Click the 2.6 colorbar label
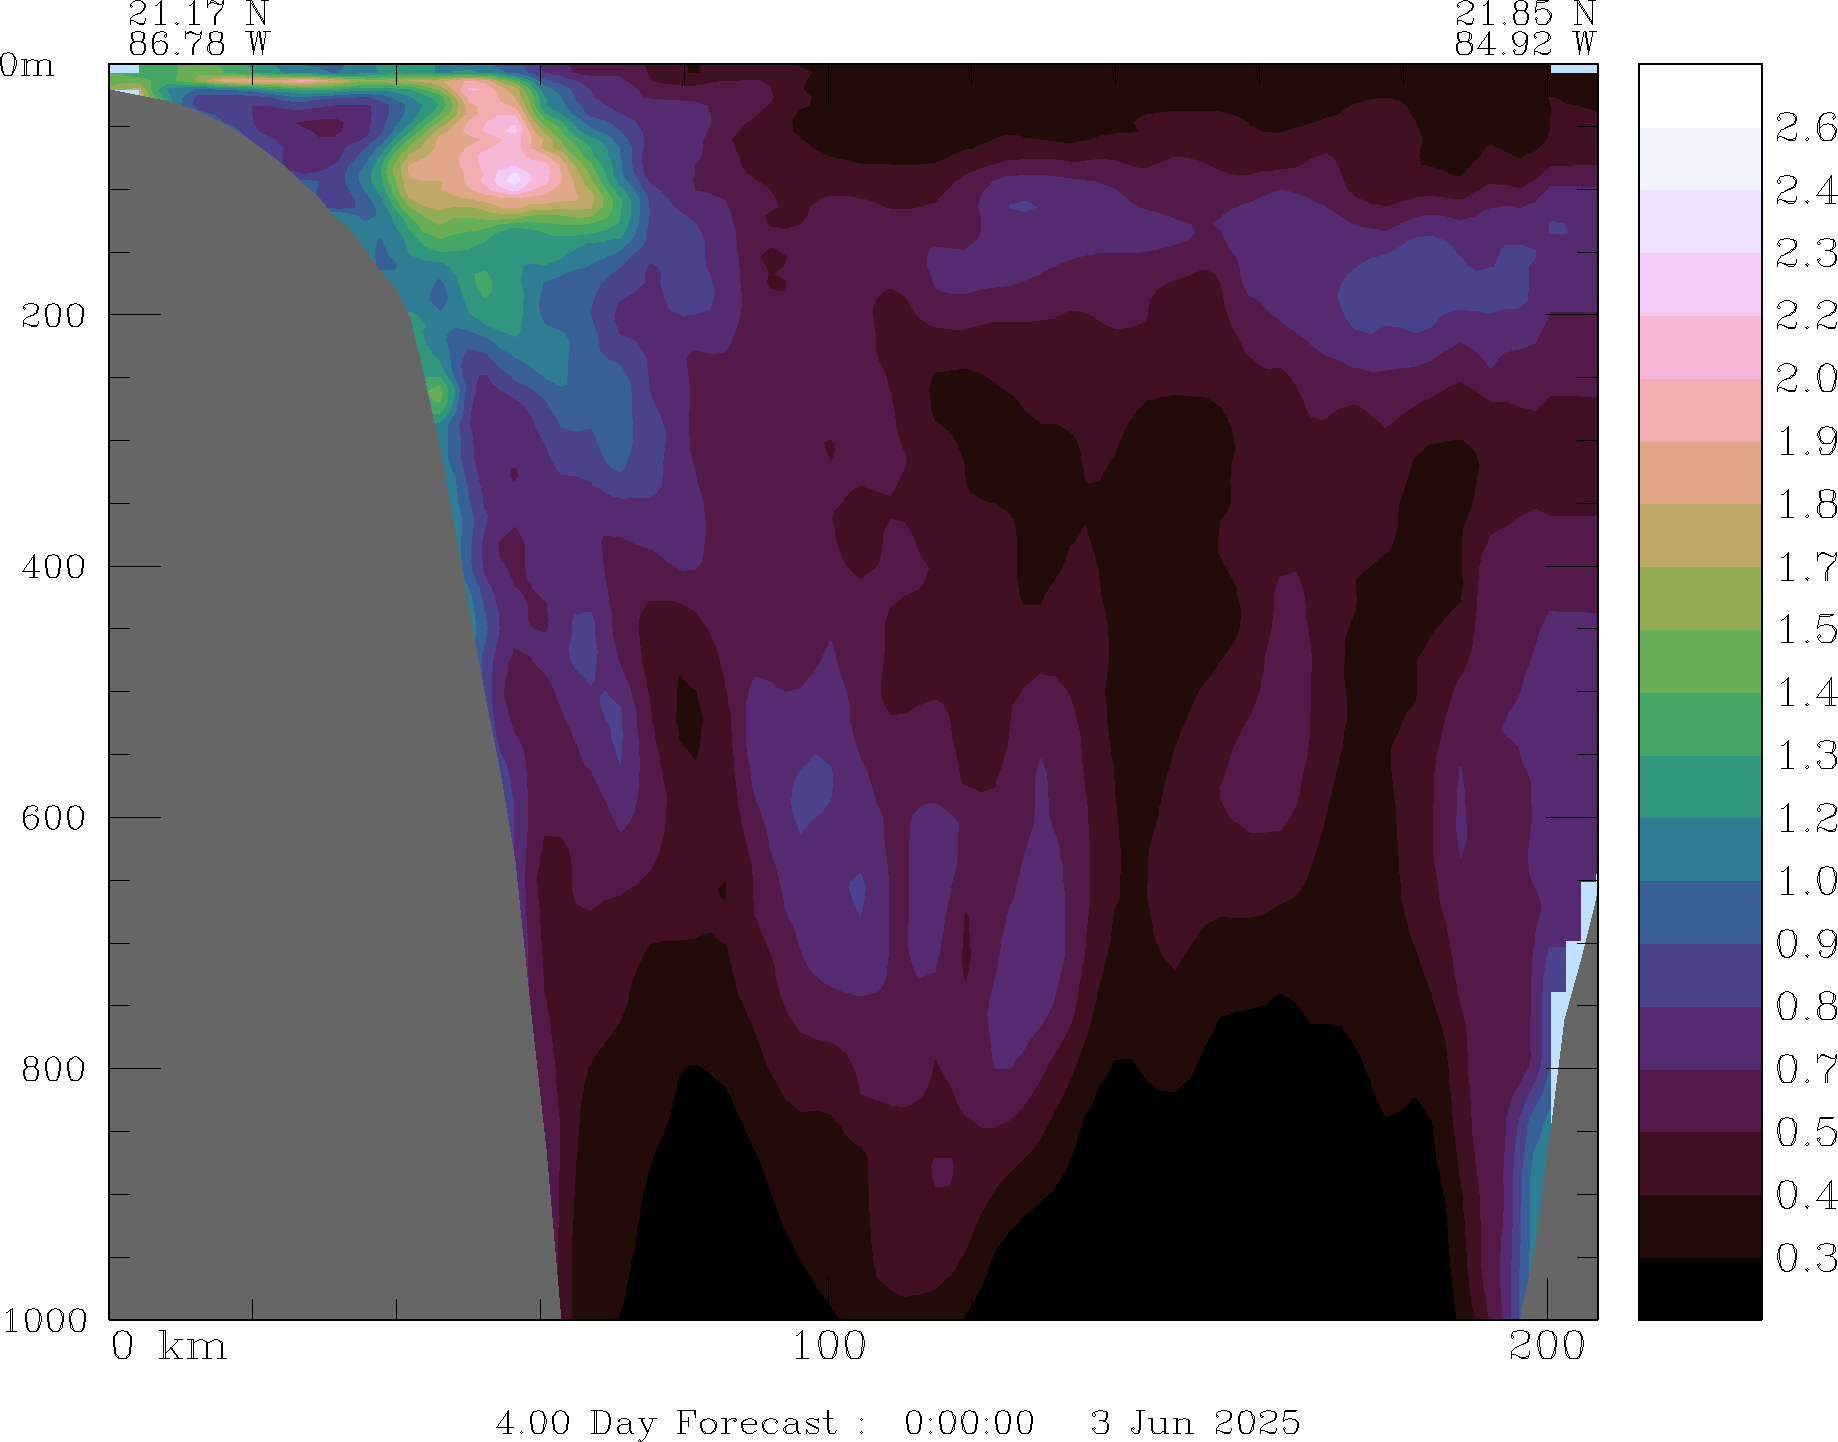The height and width of the screenshot is (1442, 1838). (1805, 128)
